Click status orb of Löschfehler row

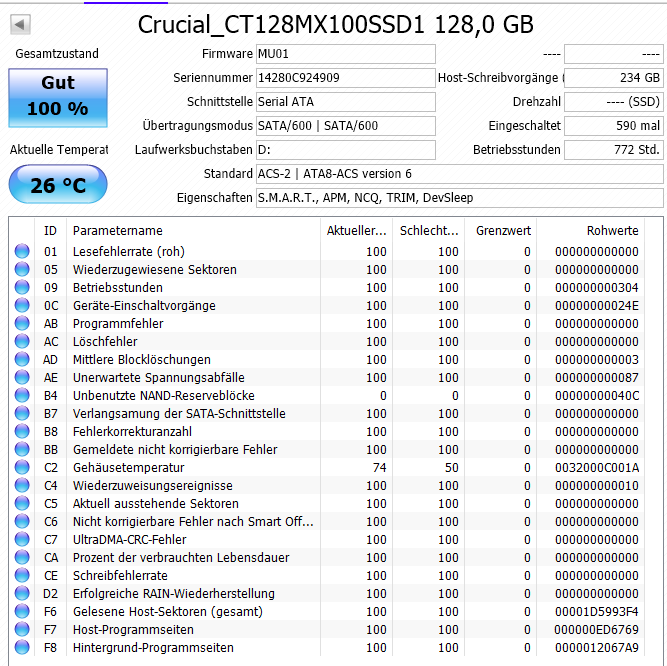[22, 342]
